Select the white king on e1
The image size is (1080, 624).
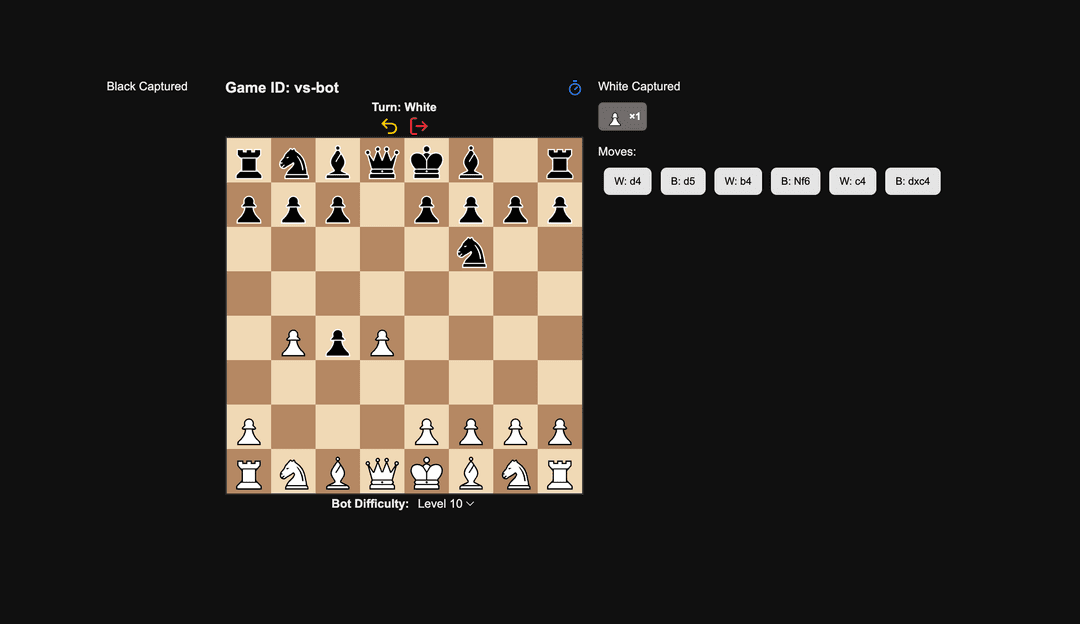point(426,472)
